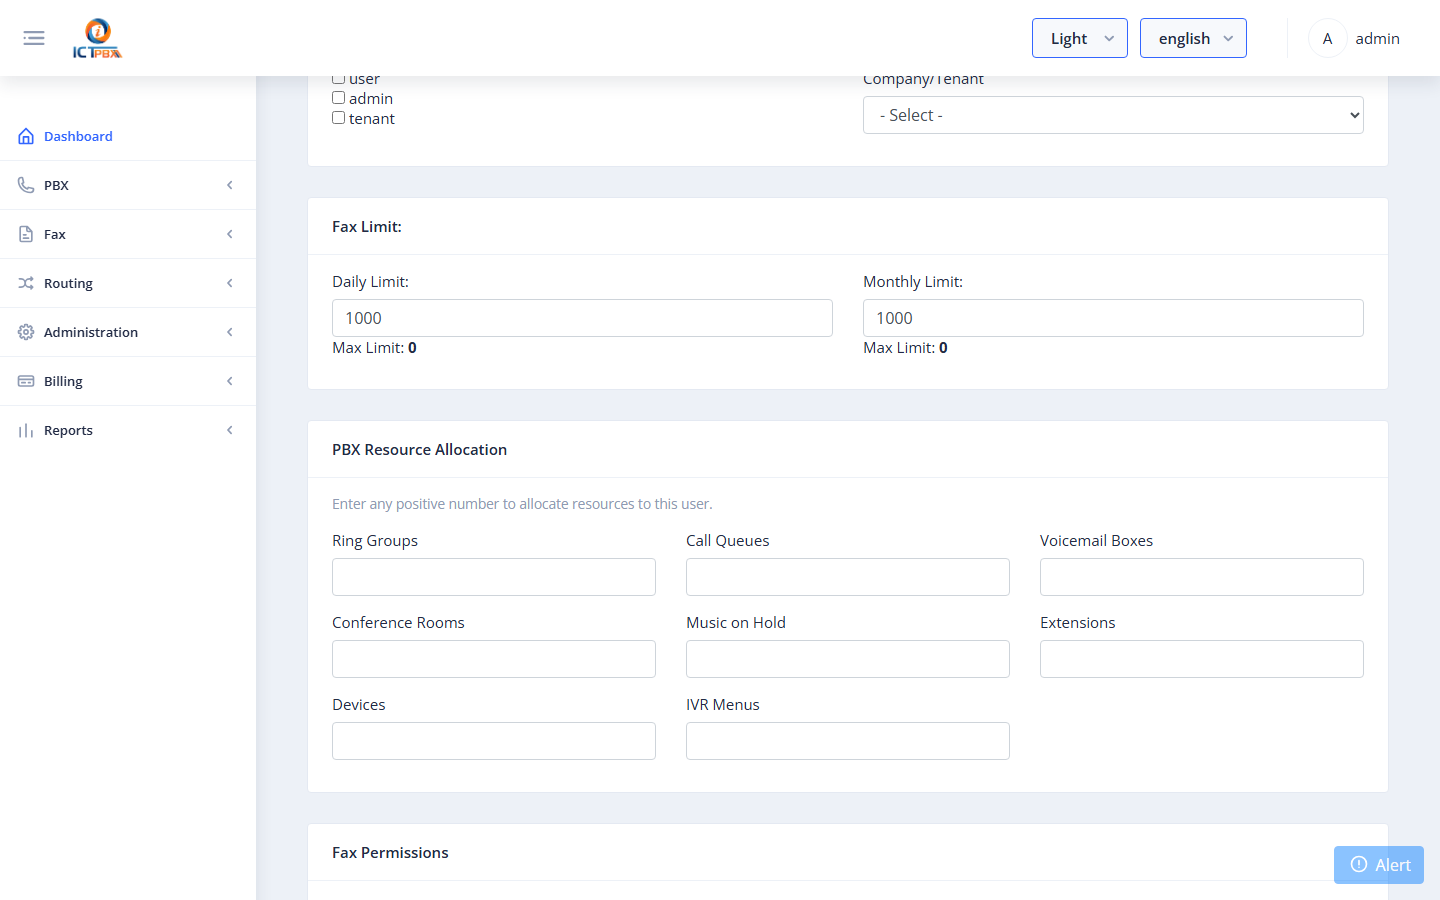Image resolution: width=1440 pixels, height=900 pixels.
Task: Open the Company/Tenant select dropdown
Action: (x=1113, y=115)
